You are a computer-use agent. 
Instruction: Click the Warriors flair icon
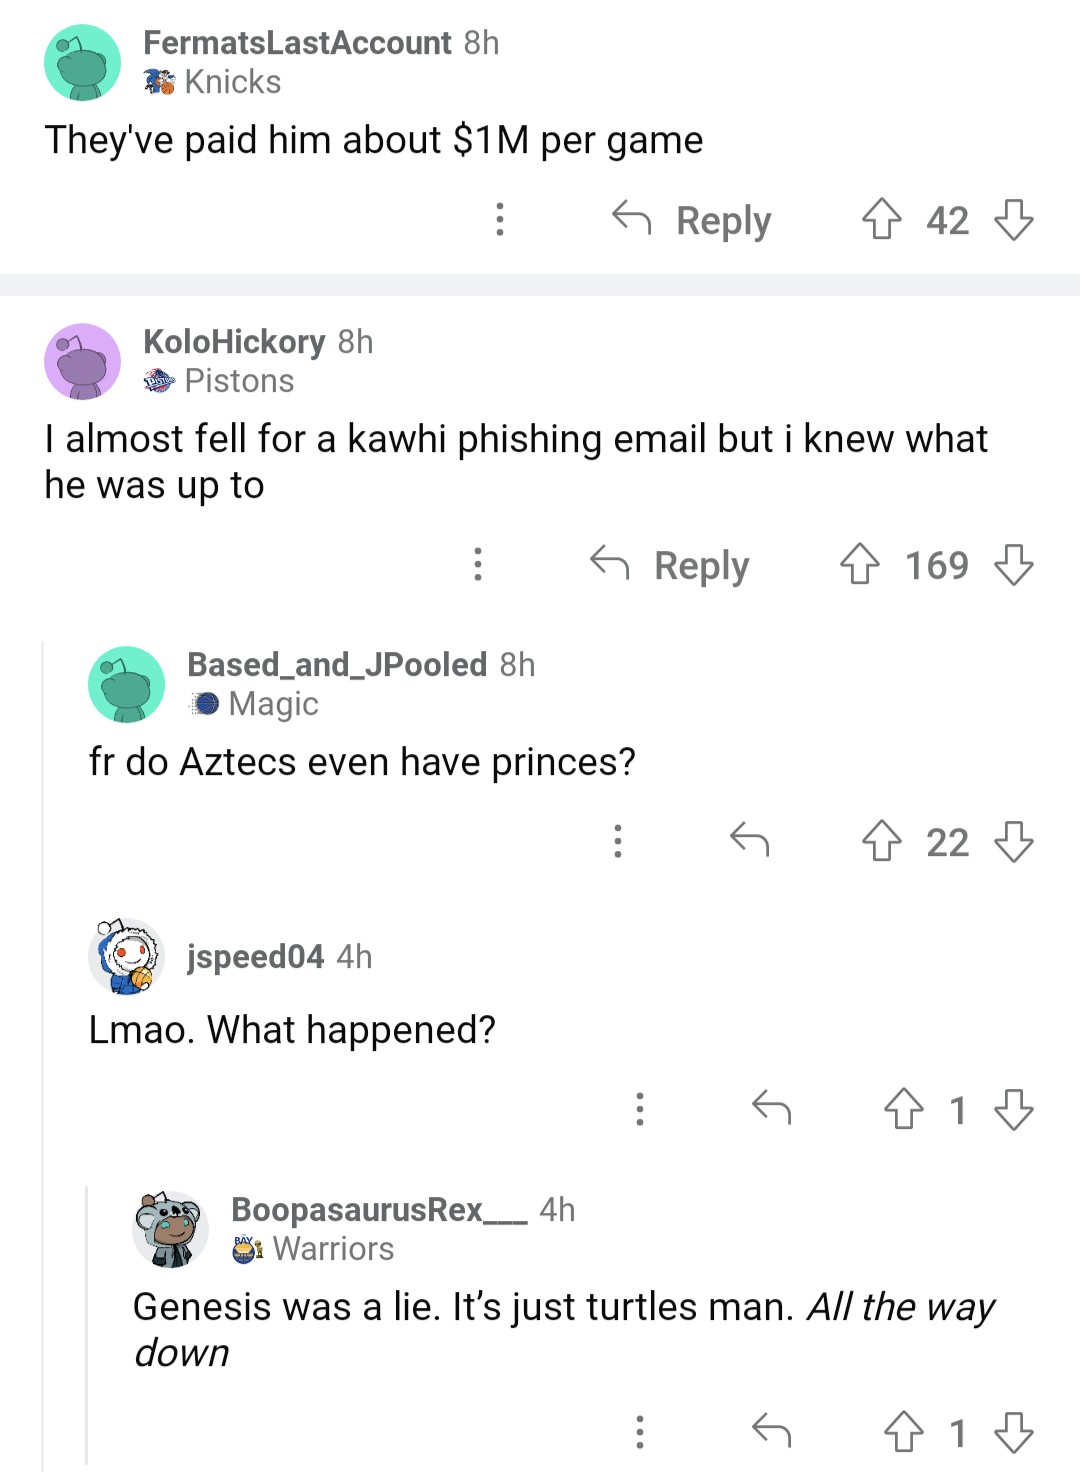click(x=244, y=1248)
